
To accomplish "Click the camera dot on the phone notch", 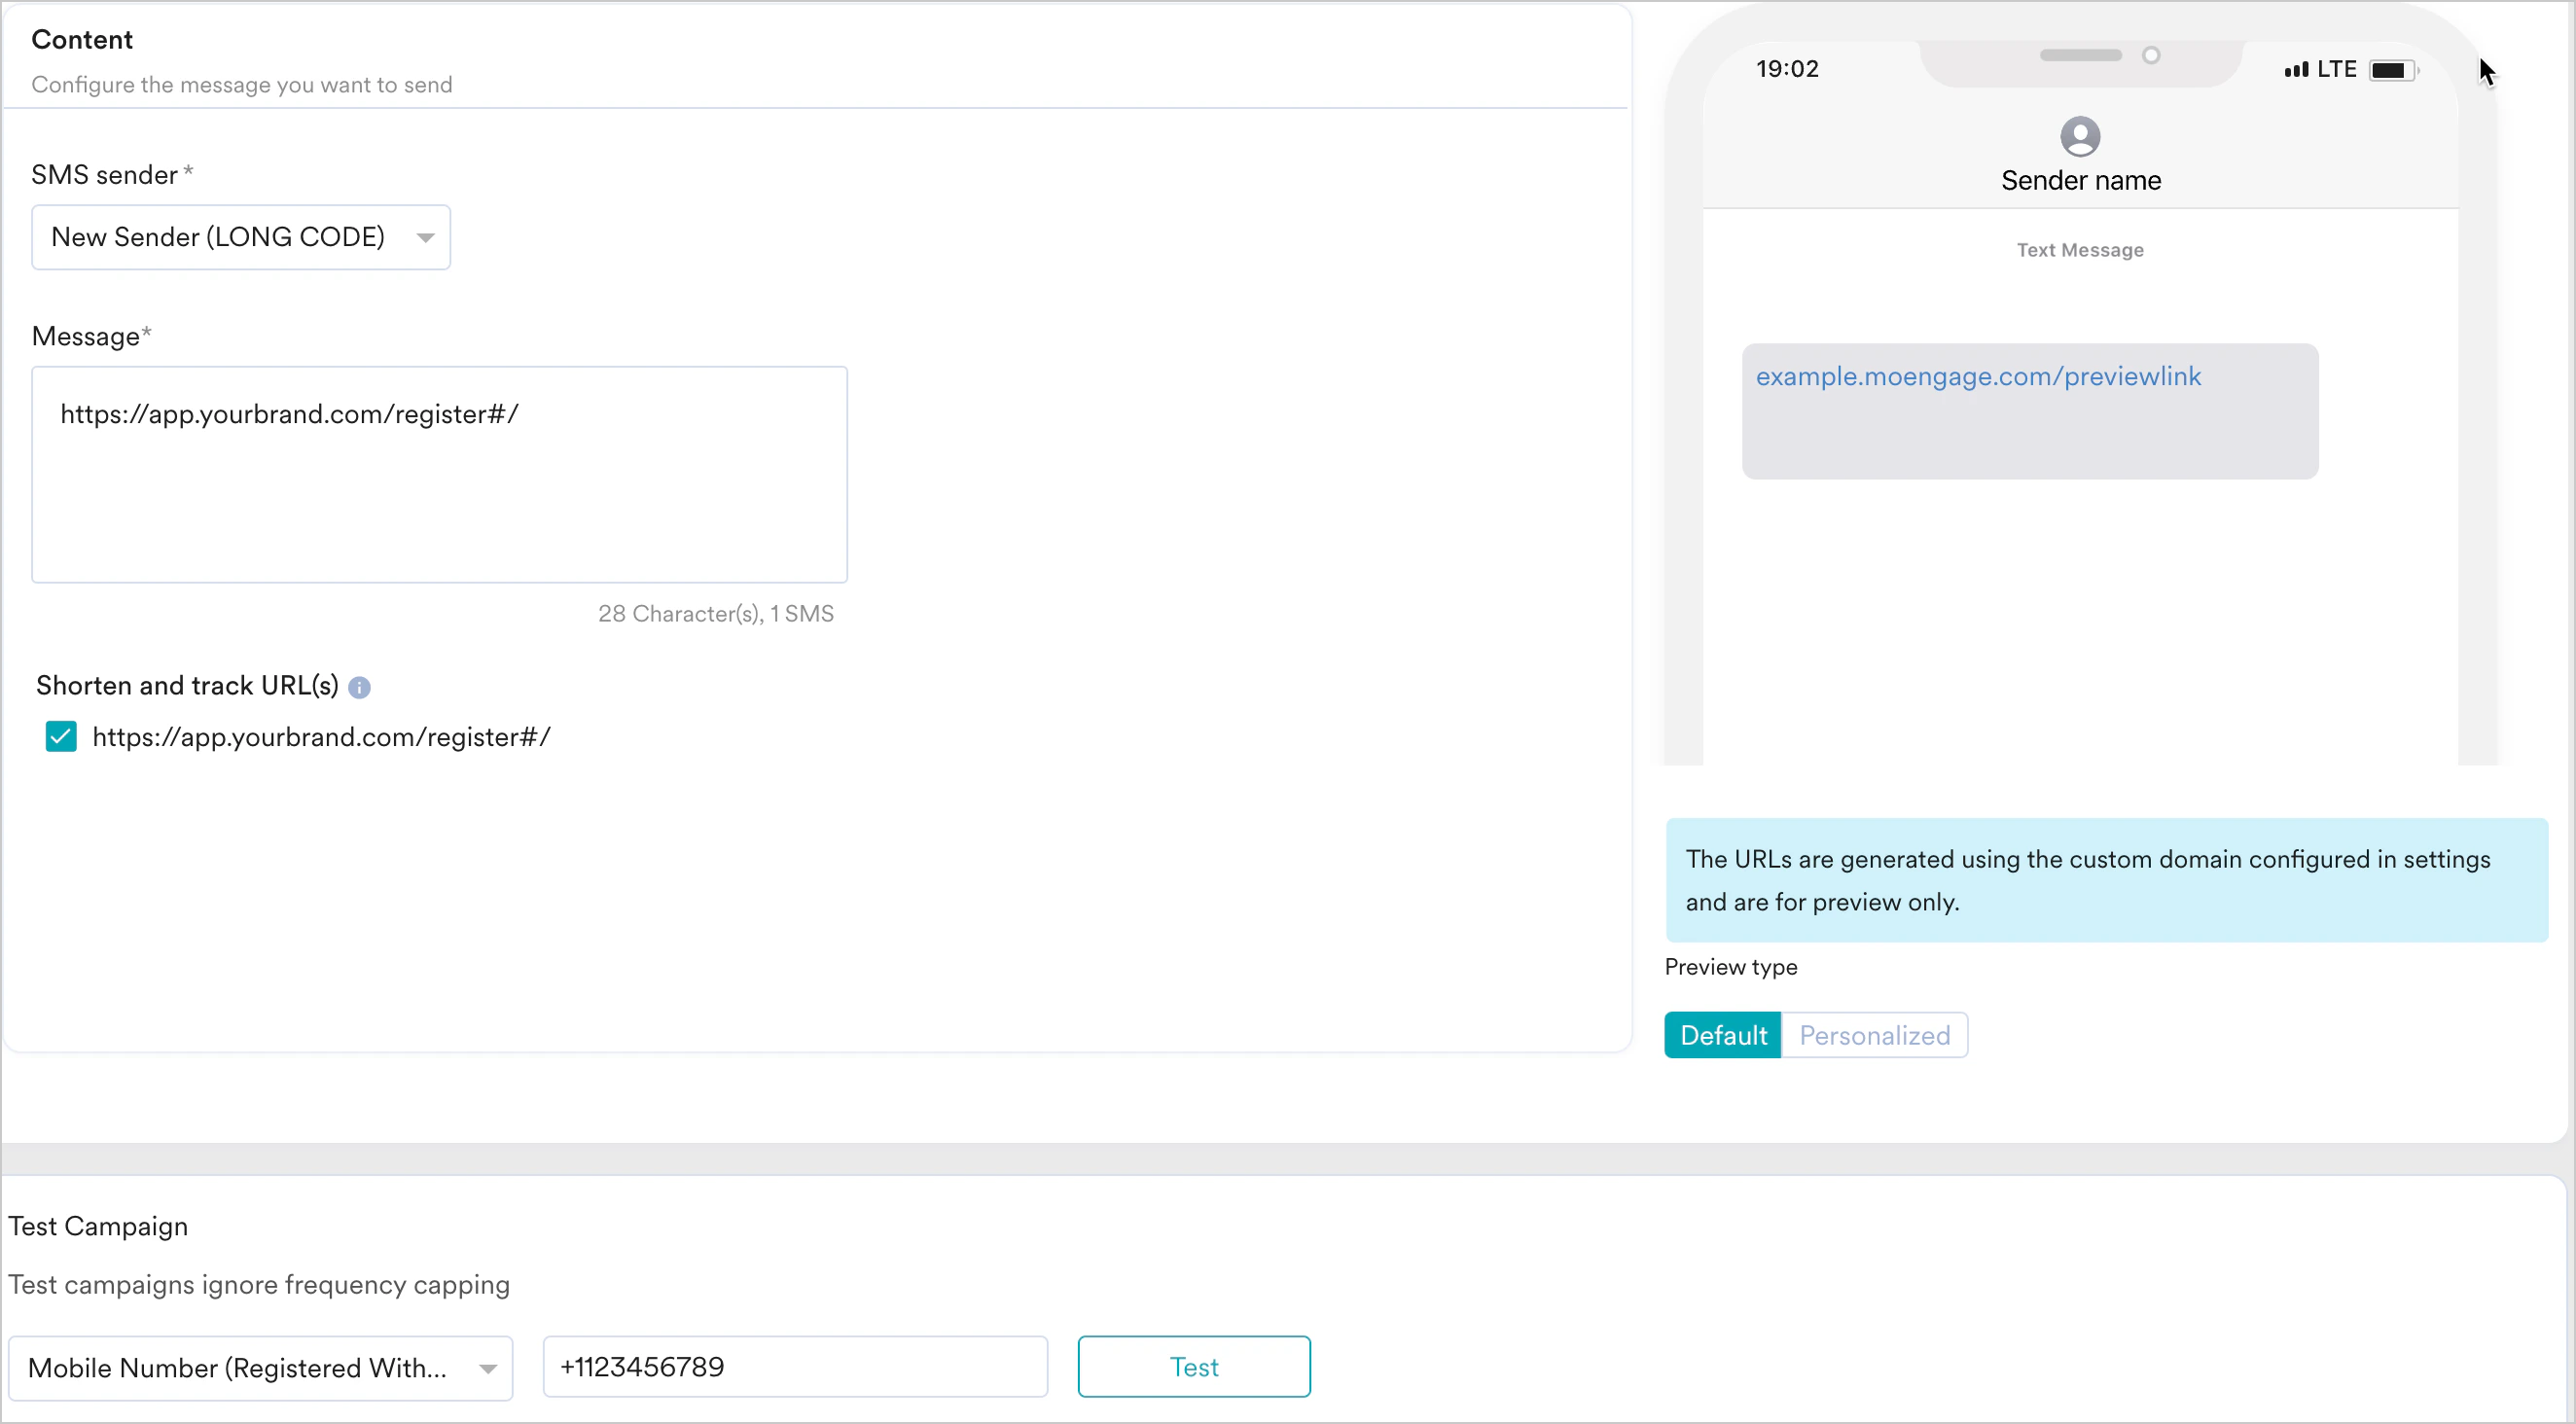I will coord(2152,57).
